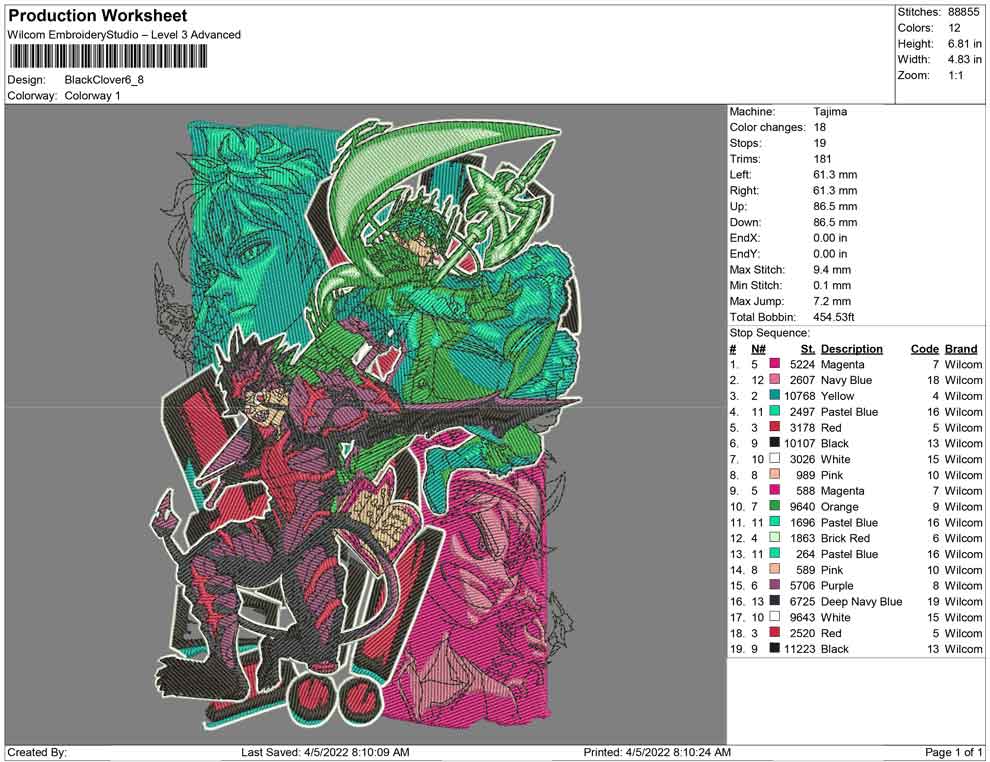Click the St. column header
Viewport: 990px width, 762px height.
click(808, 349)
